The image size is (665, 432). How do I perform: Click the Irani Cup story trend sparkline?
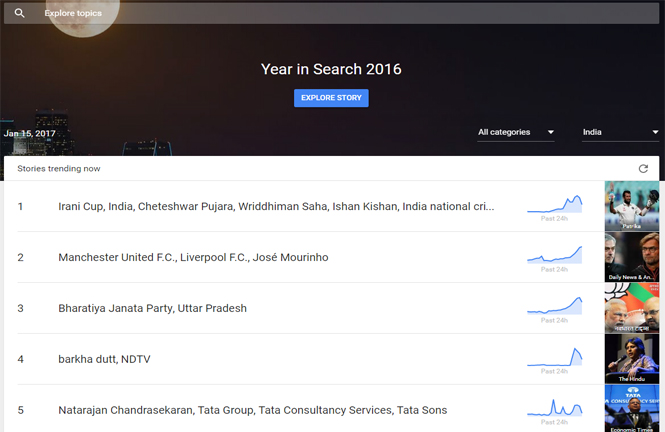(x=554, y=204)
